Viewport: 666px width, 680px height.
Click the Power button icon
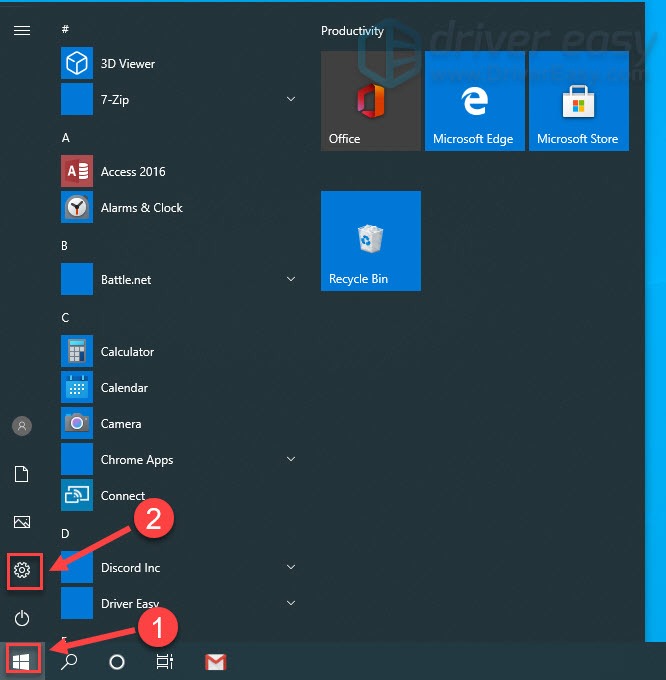click(22, 618)
